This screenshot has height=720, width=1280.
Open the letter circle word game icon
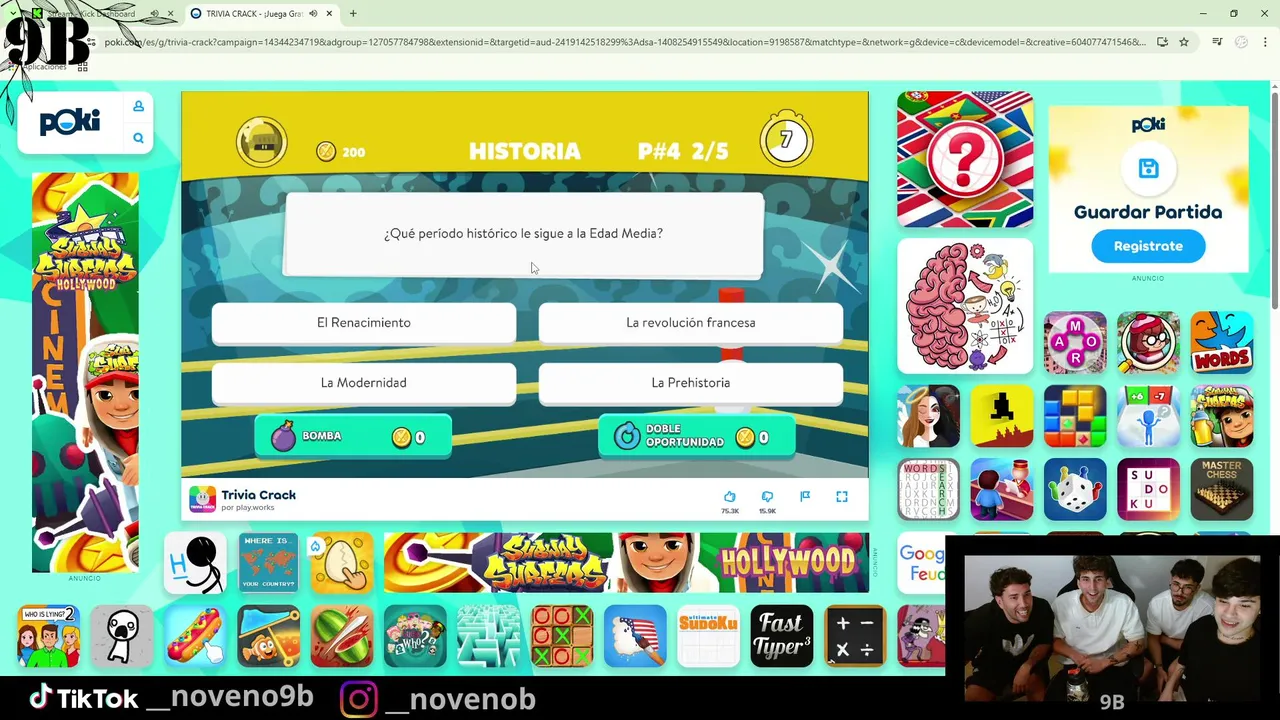(1075, 343)
